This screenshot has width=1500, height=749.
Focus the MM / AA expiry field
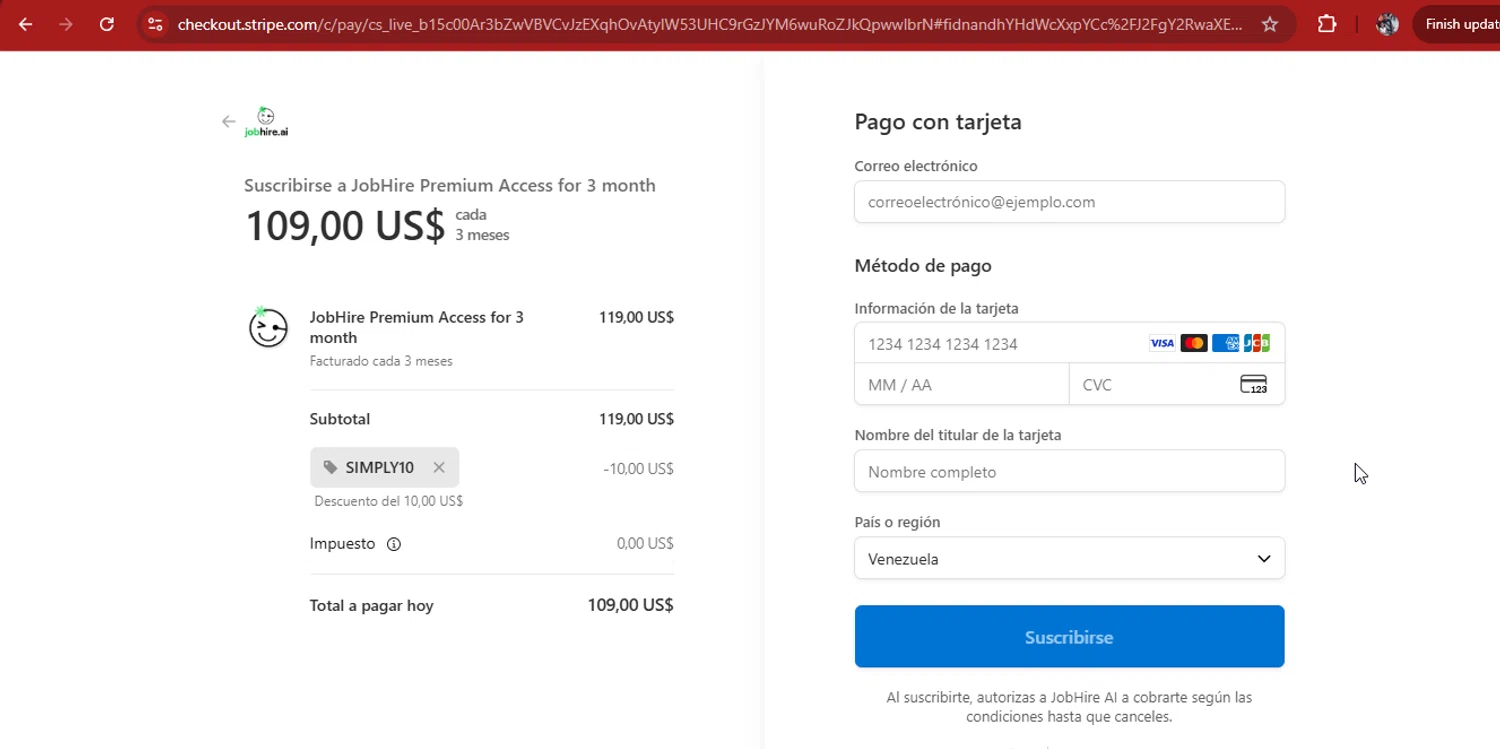tap(961, 384)
